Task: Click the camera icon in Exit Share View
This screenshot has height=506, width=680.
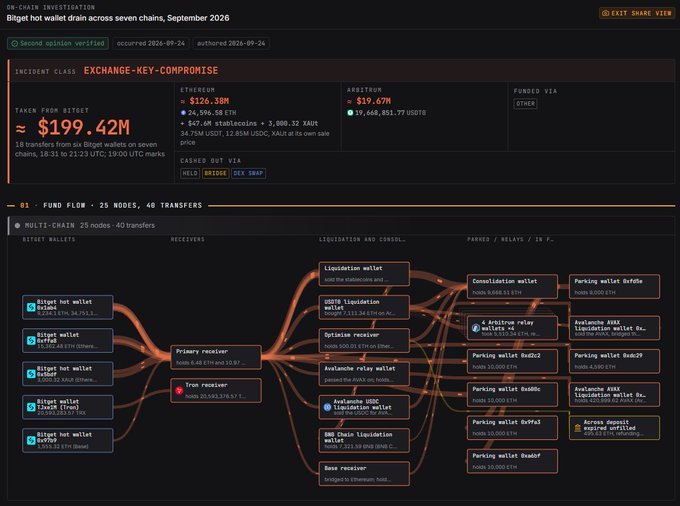Action: (x=606, y=13)
